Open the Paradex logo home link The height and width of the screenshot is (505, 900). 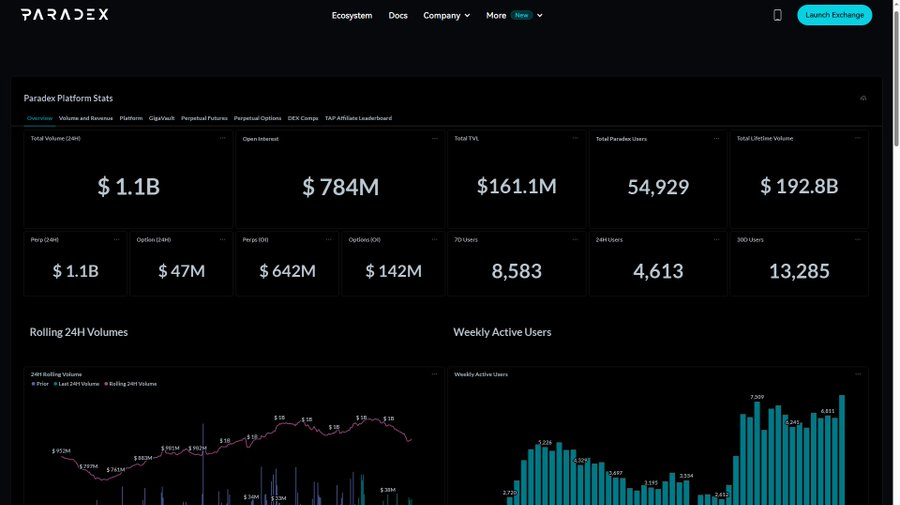pos(64,14)
